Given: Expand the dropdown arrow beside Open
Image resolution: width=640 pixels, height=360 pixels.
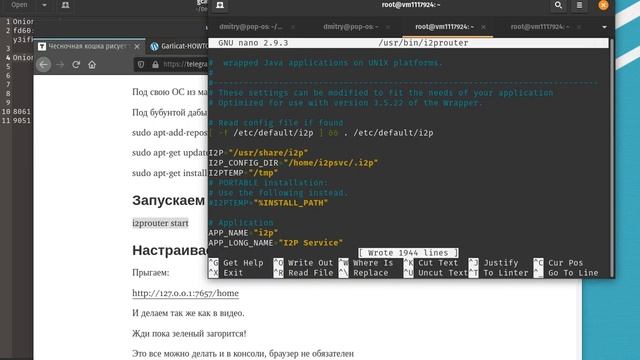Looking at the screenshot, I should 44,5.
